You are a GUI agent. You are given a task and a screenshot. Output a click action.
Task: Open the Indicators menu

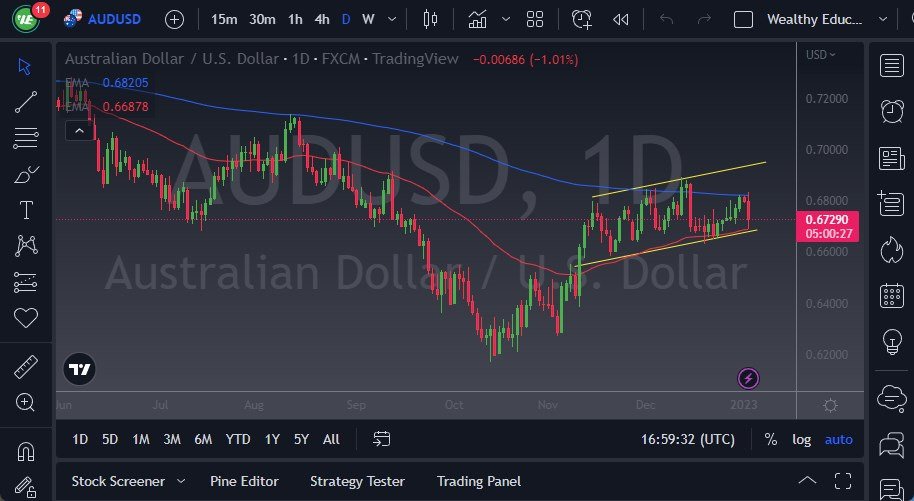477,20
